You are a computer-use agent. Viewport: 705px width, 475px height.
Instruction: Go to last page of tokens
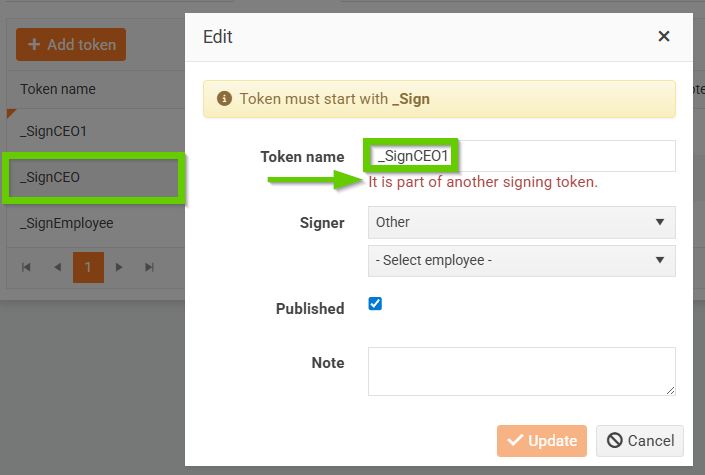149,267
